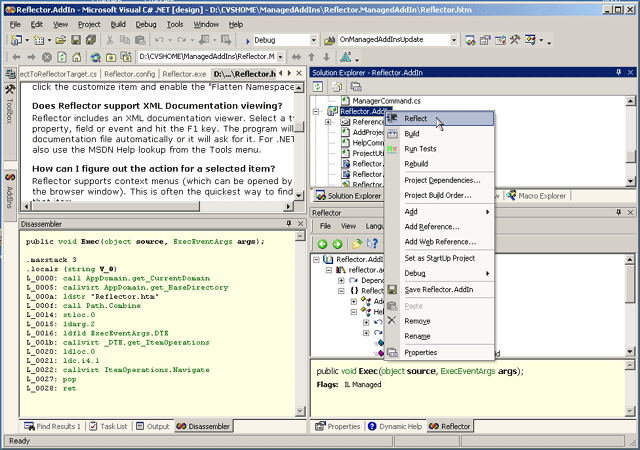Viewport: 640px width, 450px height.
Task: Click the AddIns icon in left sidebar
Action: coord(10,177)
